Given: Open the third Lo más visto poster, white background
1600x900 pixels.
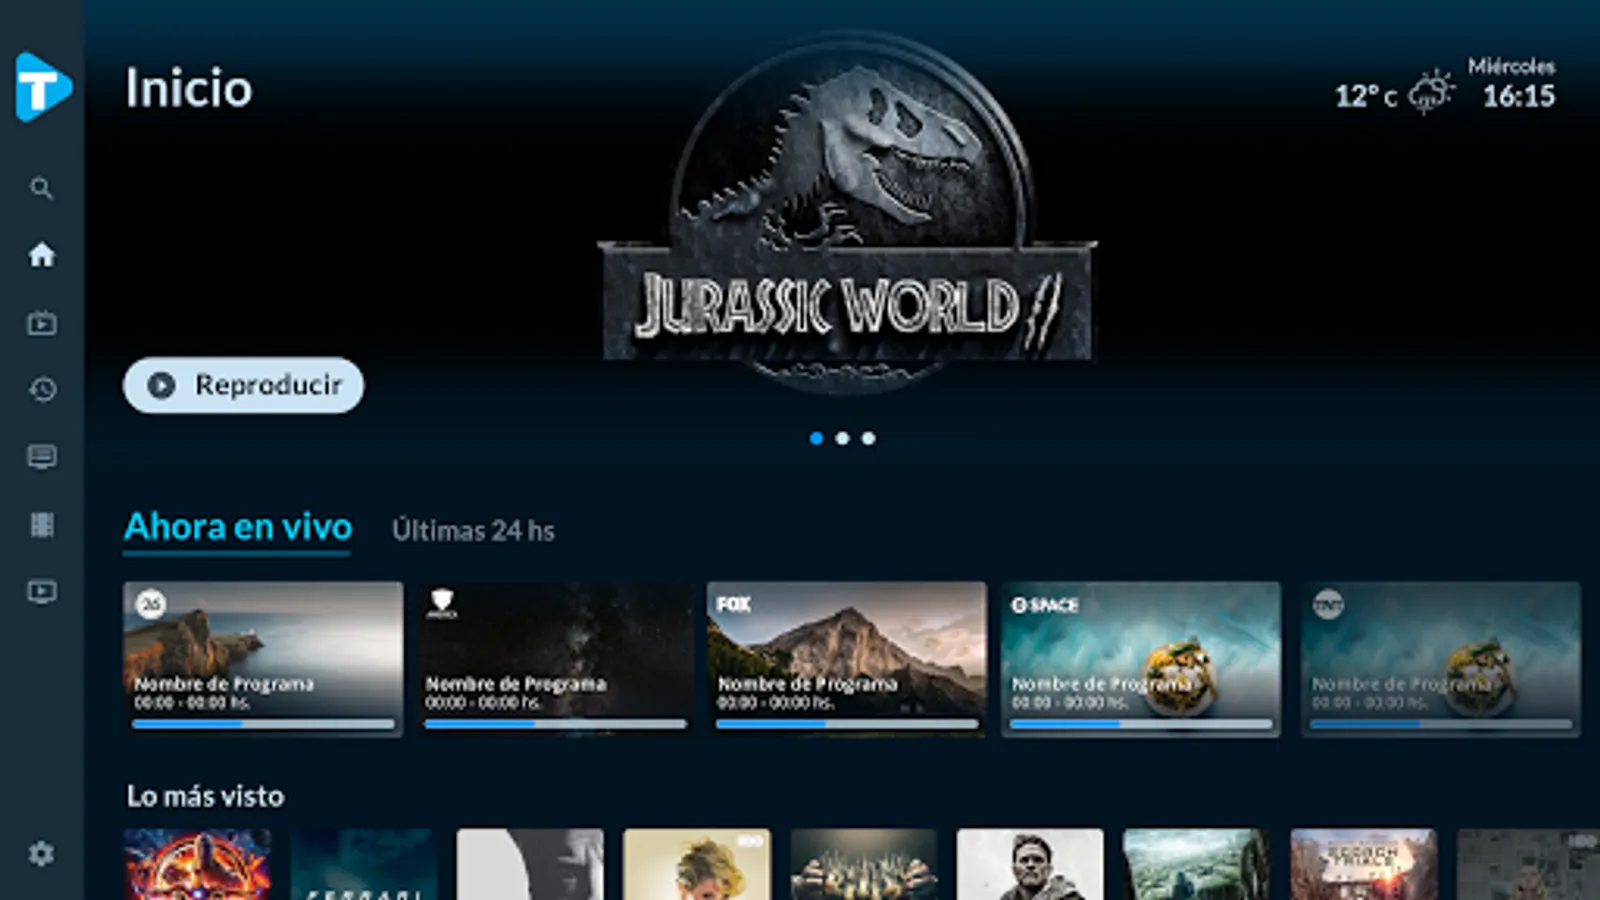Looking at the screenshot, I should [530, 864].
